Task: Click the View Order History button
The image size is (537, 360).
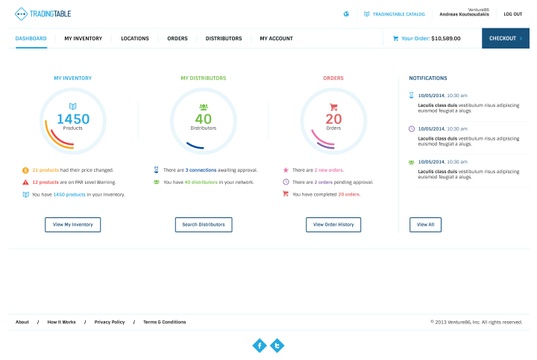Action: pyautogui.click(x=333, y=225)
